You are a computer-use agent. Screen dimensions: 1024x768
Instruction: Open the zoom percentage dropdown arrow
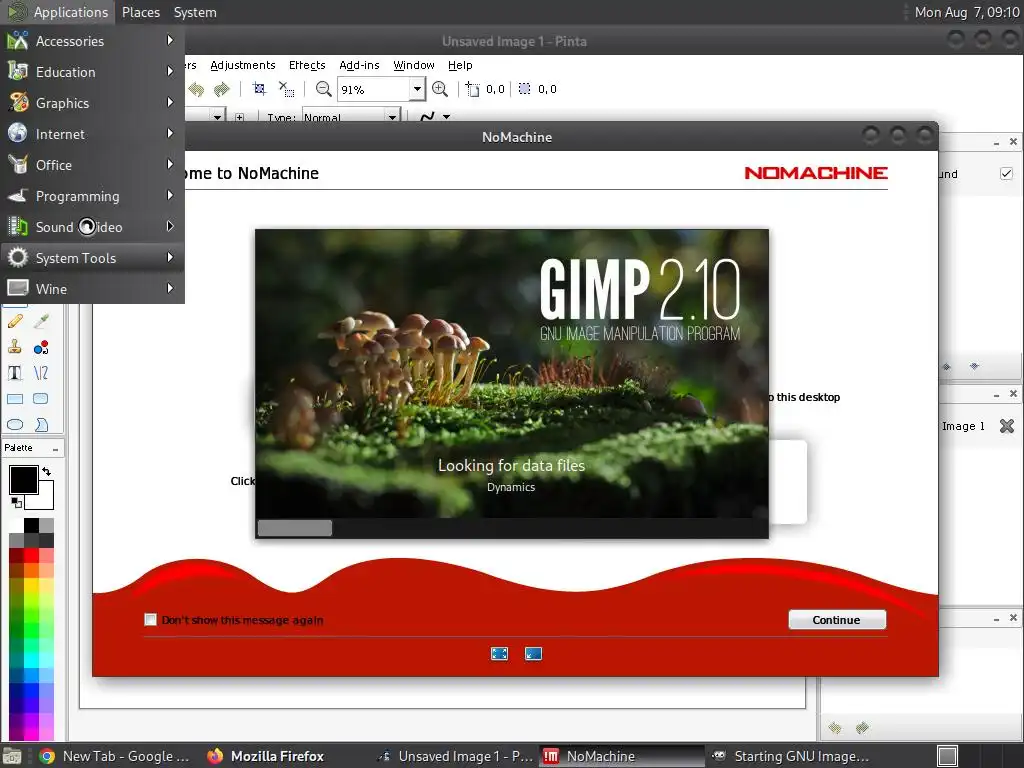(x=417, y=89)
